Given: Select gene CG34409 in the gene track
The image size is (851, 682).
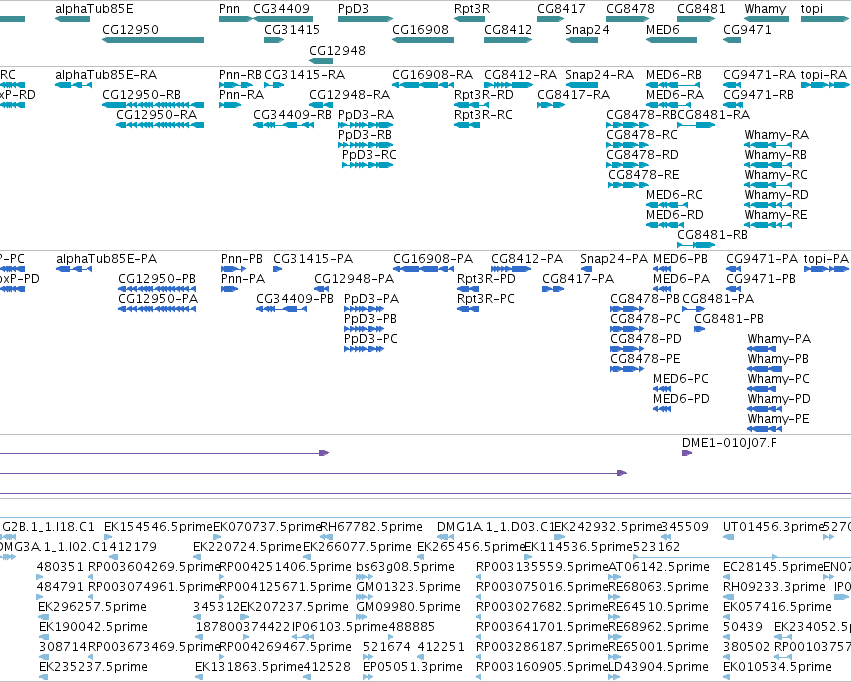Looking at the screenshot, I should point(281,9).
